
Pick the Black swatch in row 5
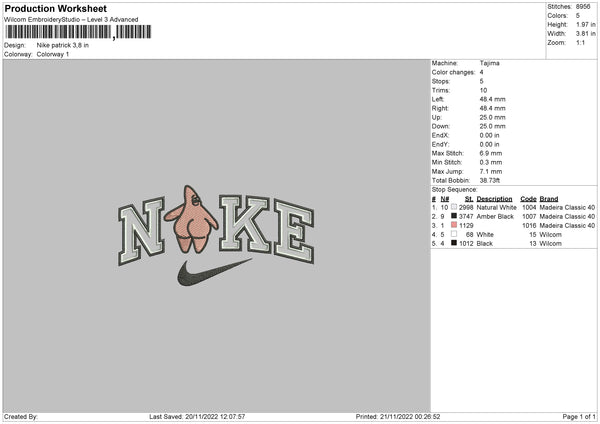click(x=454, y=243)
